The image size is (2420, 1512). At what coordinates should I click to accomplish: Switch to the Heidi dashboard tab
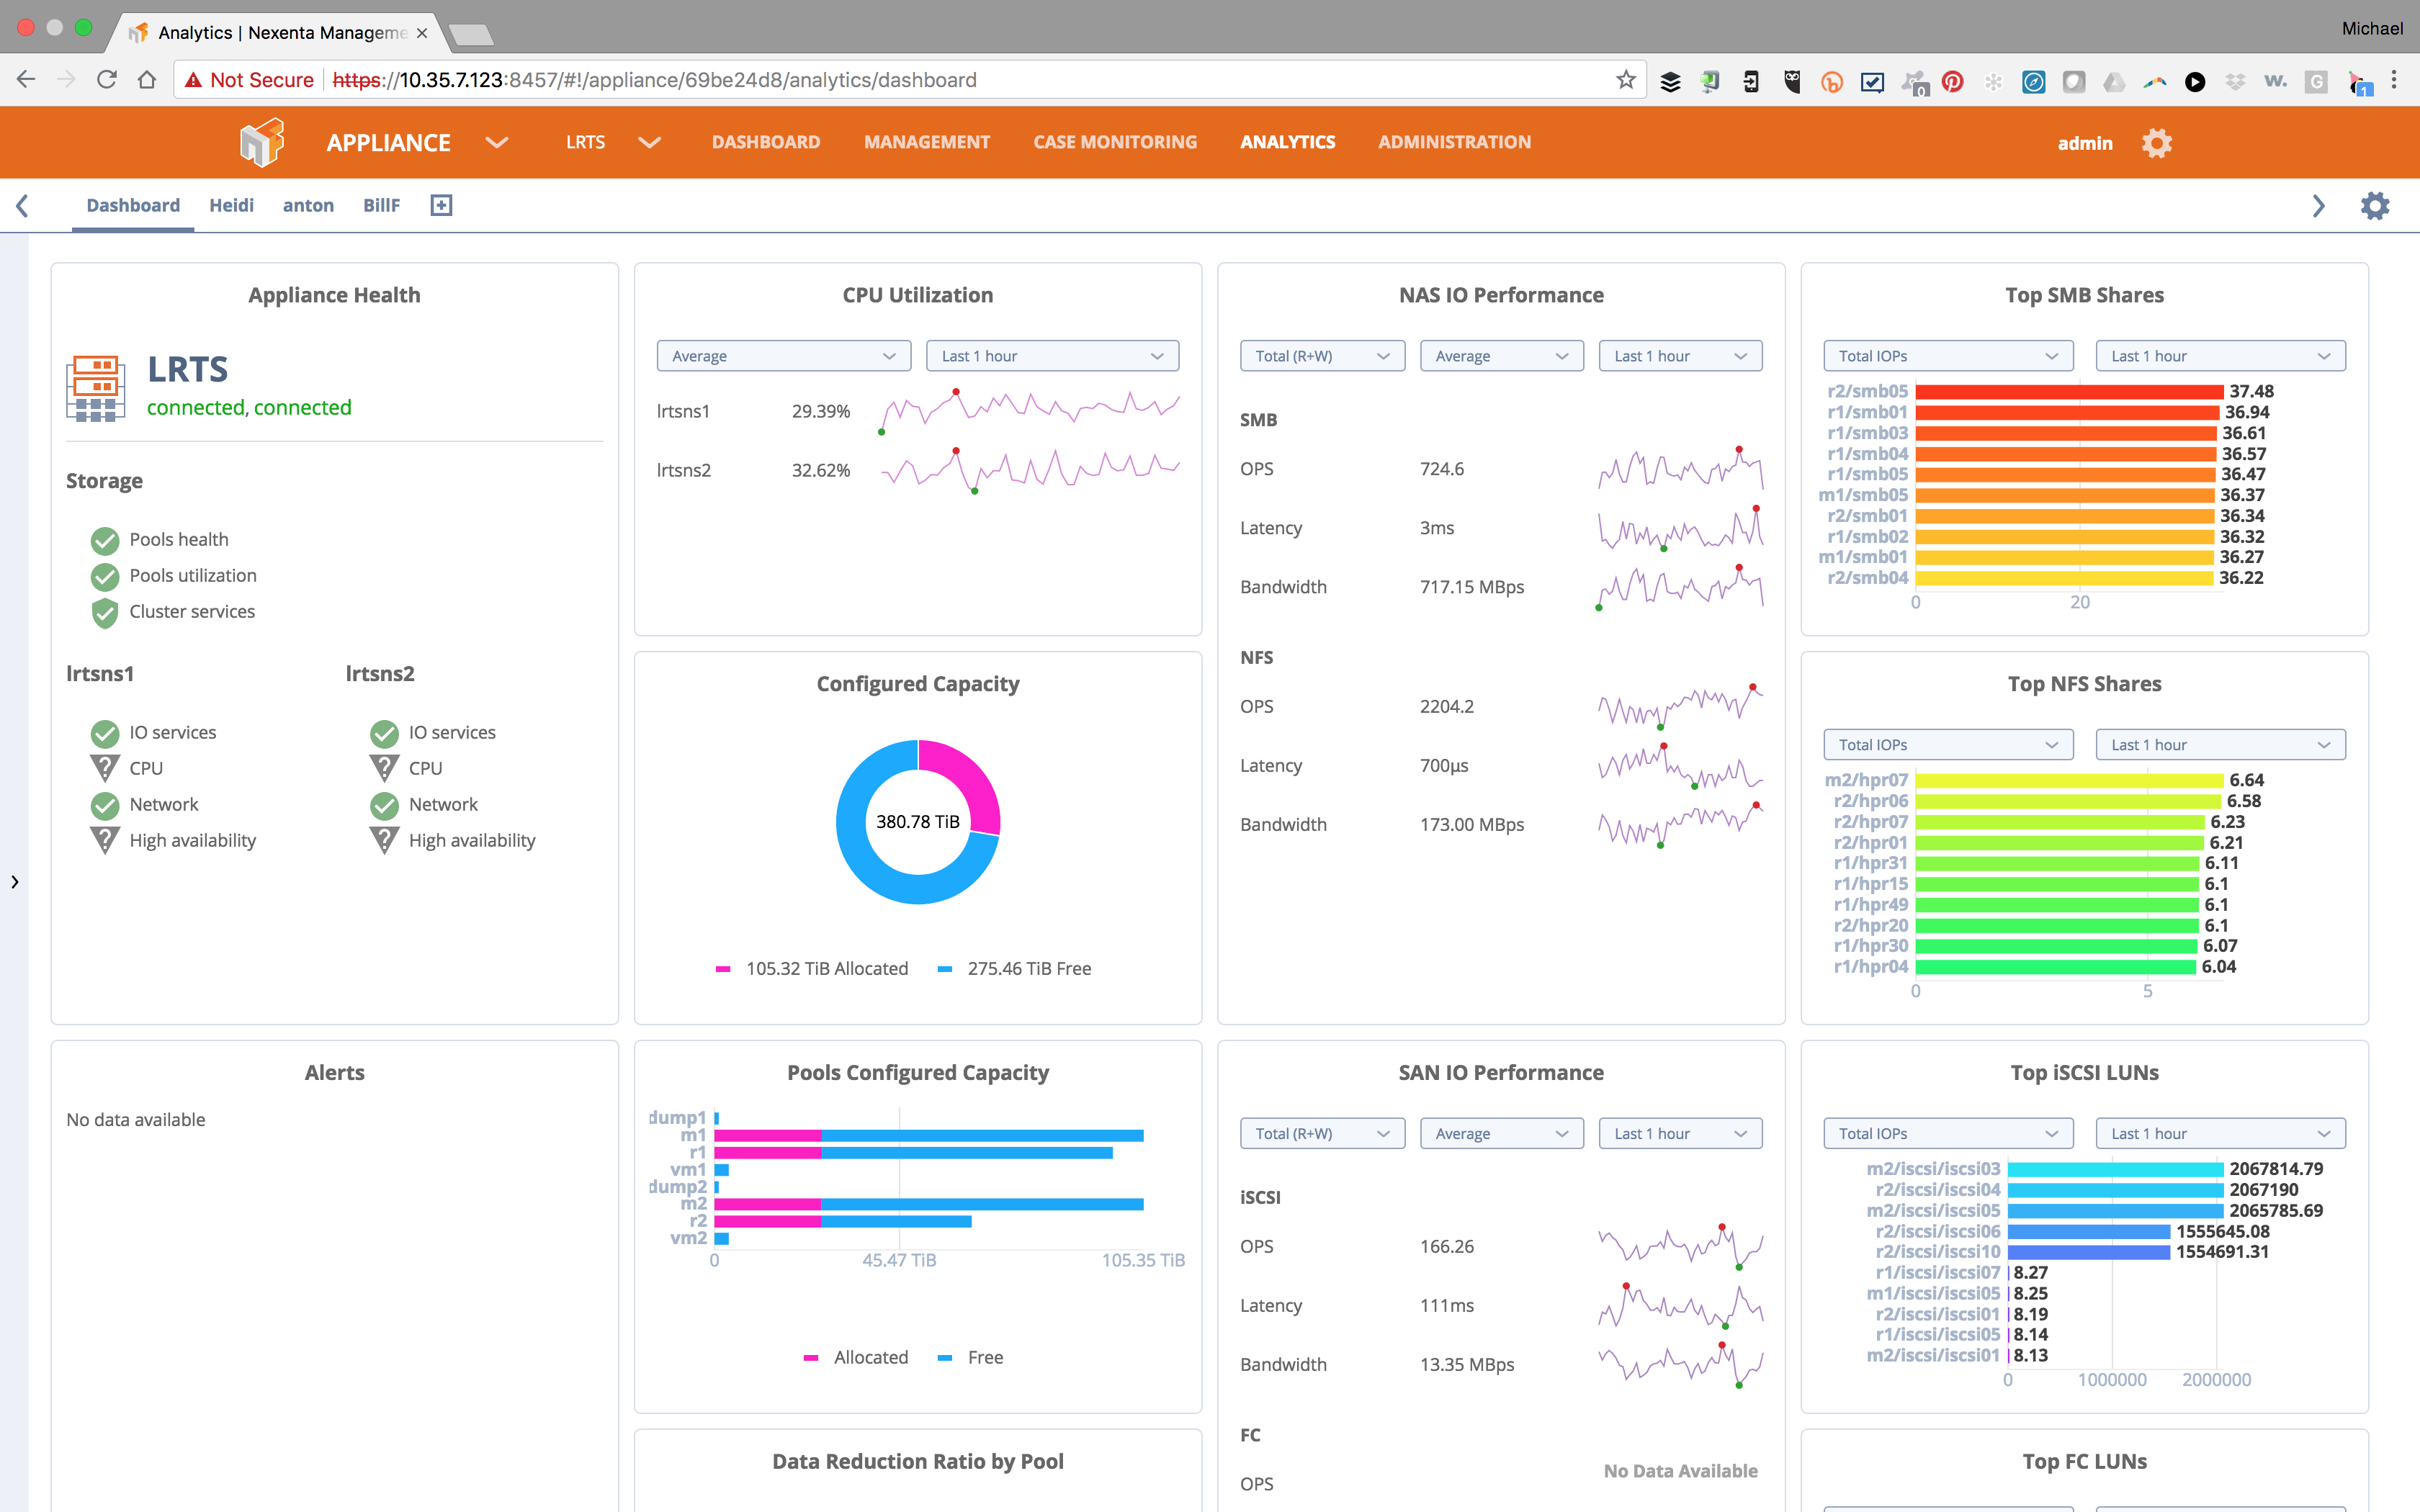[x=231, y=205]
